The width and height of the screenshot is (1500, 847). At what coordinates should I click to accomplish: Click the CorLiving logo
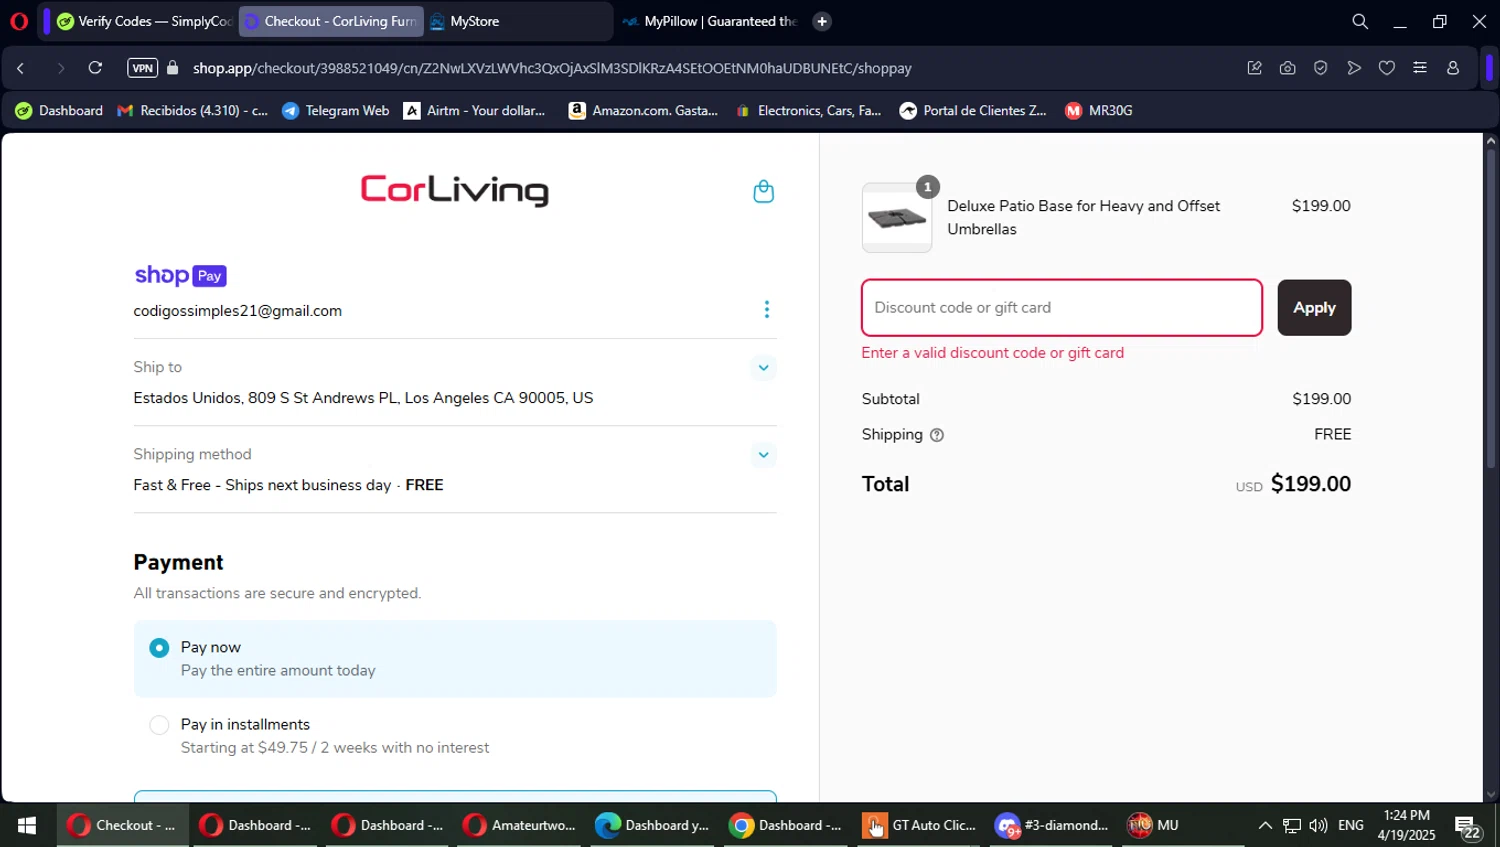pos(455,189)
